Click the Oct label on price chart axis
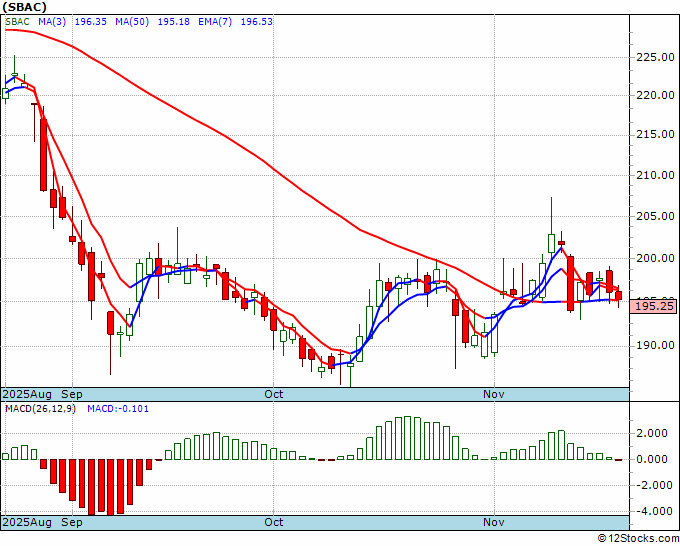 pos(274,394)
